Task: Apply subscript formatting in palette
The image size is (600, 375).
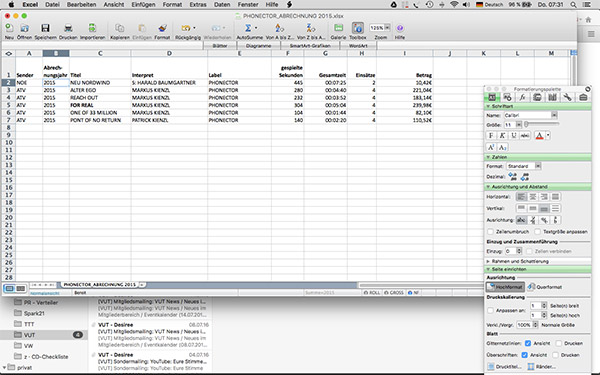Action: point(503,147)
